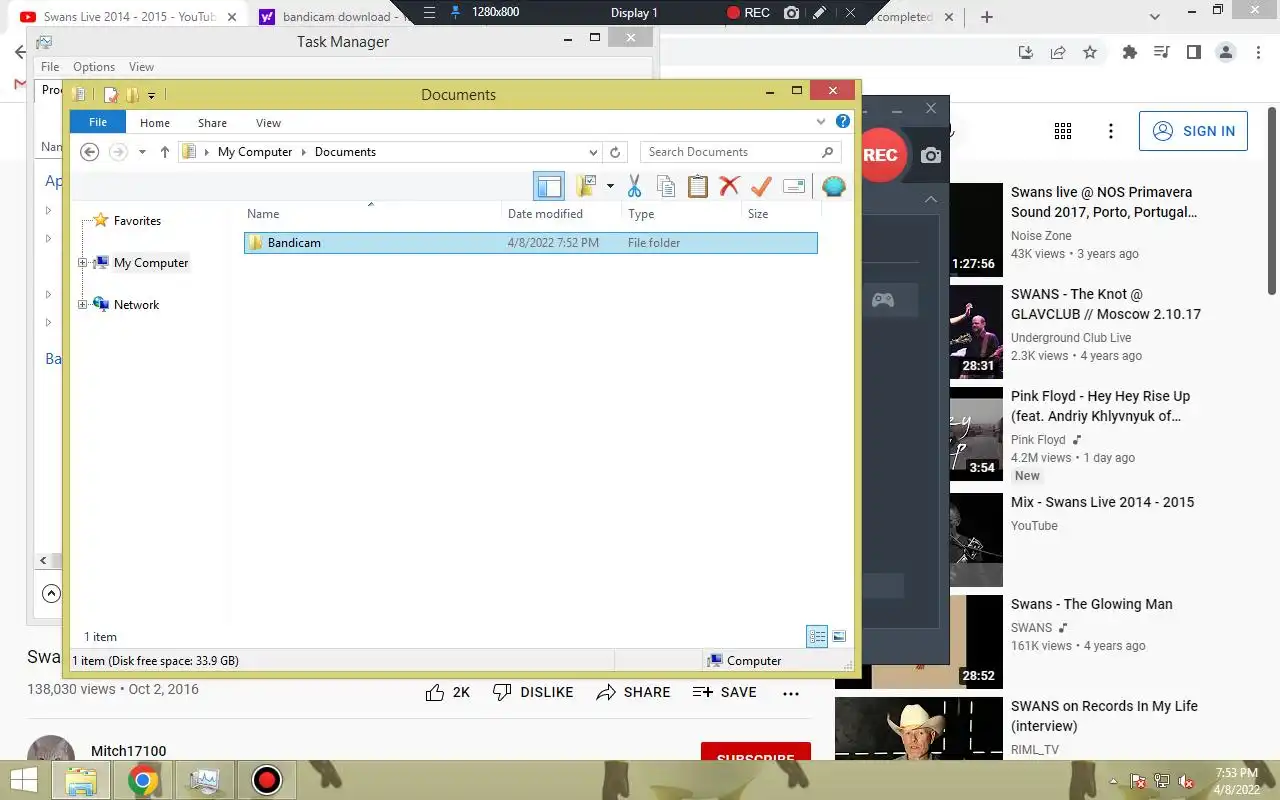Click camera icon in top recording bar
The width and height of the screenshot is (1280, 800).
pos(792,13)
